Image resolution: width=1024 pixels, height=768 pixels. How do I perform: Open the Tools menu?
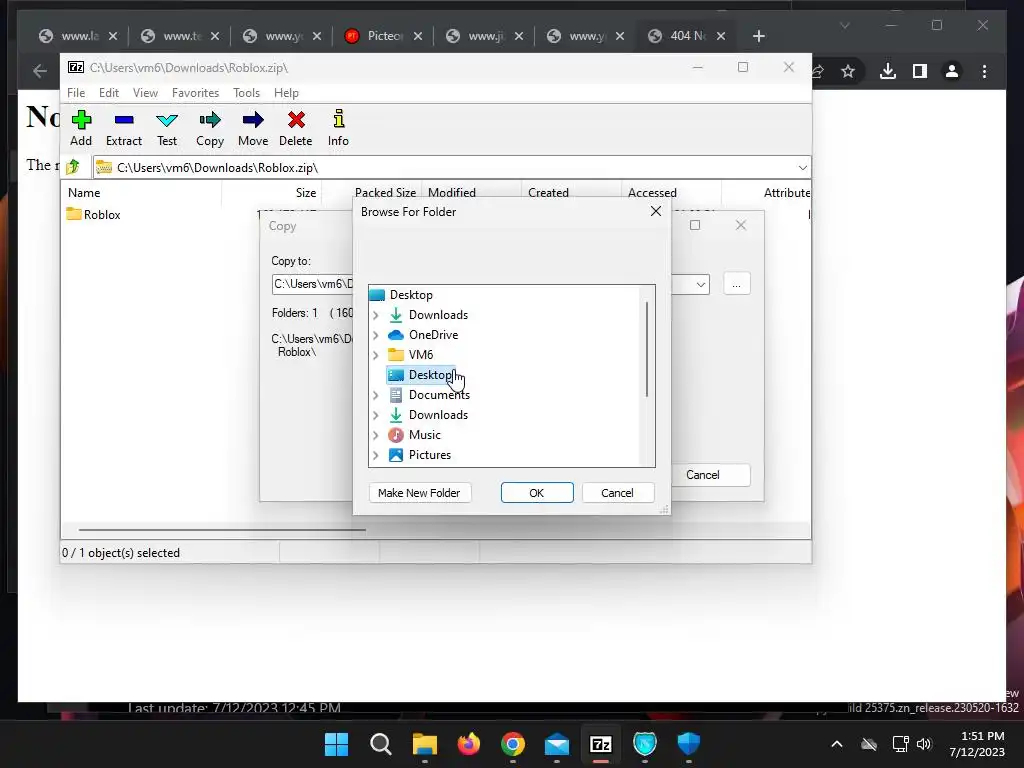(x=246, y=93)
